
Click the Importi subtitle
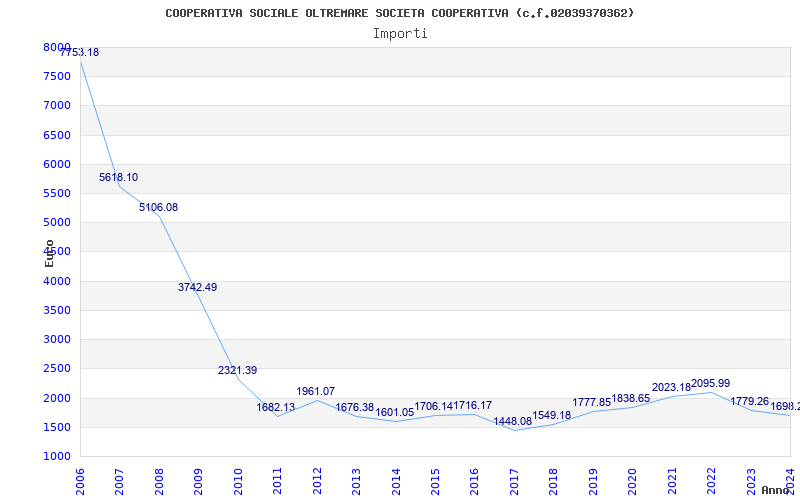pyautogui.click(x=400, y=34)
